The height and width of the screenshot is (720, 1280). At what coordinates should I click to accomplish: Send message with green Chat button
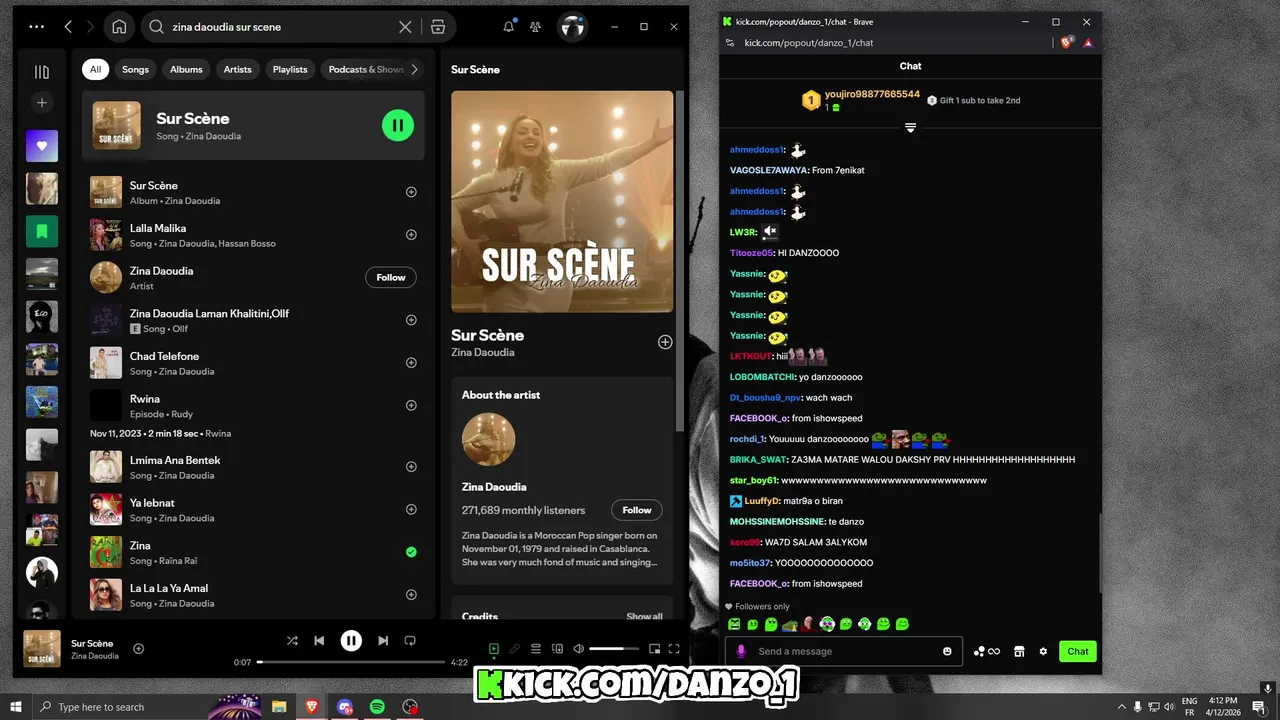point(1078,651)
